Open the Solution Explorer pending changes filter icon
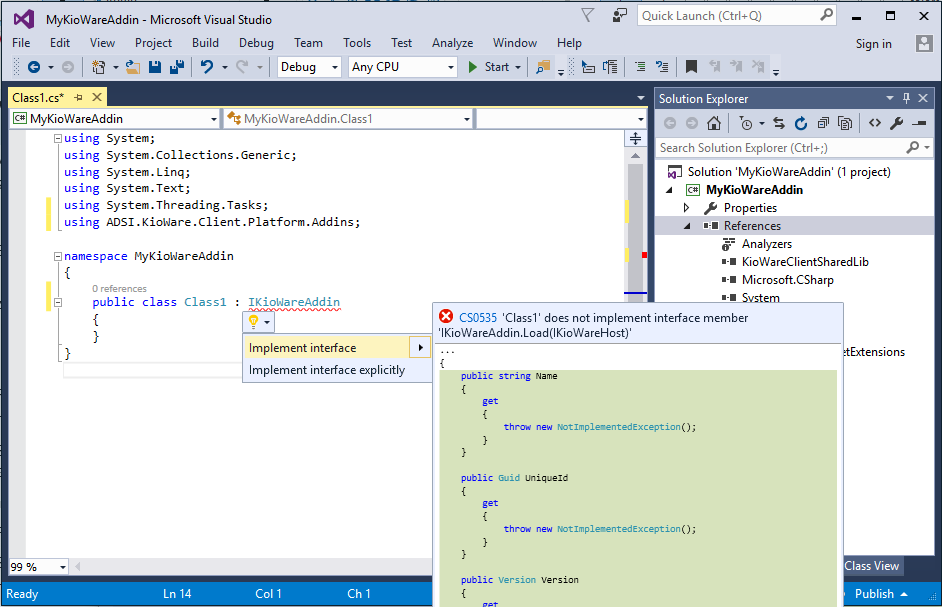Image resolution: width=942 pixels, height=607 pixels. [x=746, y=123]
